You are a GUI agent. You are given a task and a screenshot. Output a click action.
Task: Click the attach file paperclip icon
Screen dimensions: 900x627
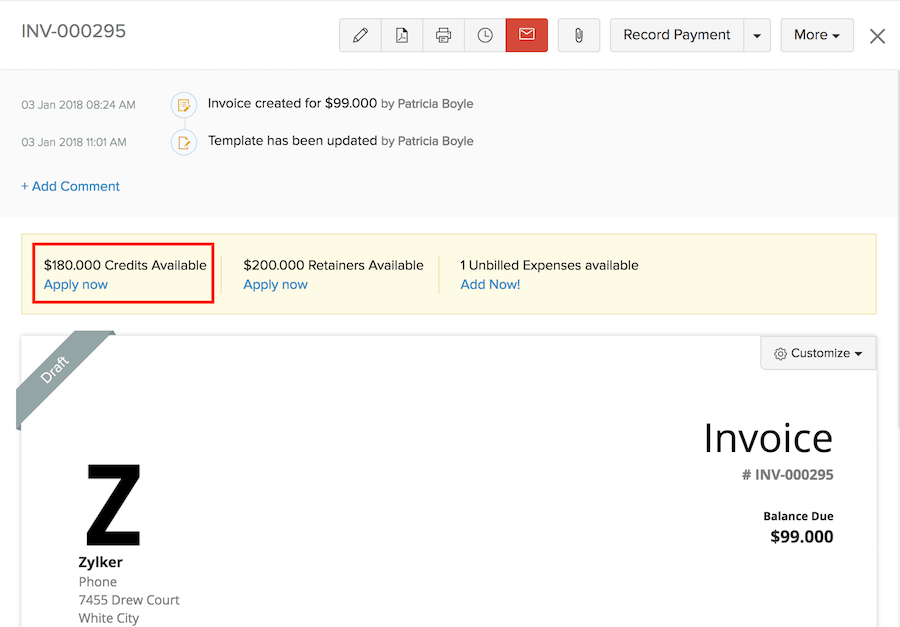[x=578, y=34]
